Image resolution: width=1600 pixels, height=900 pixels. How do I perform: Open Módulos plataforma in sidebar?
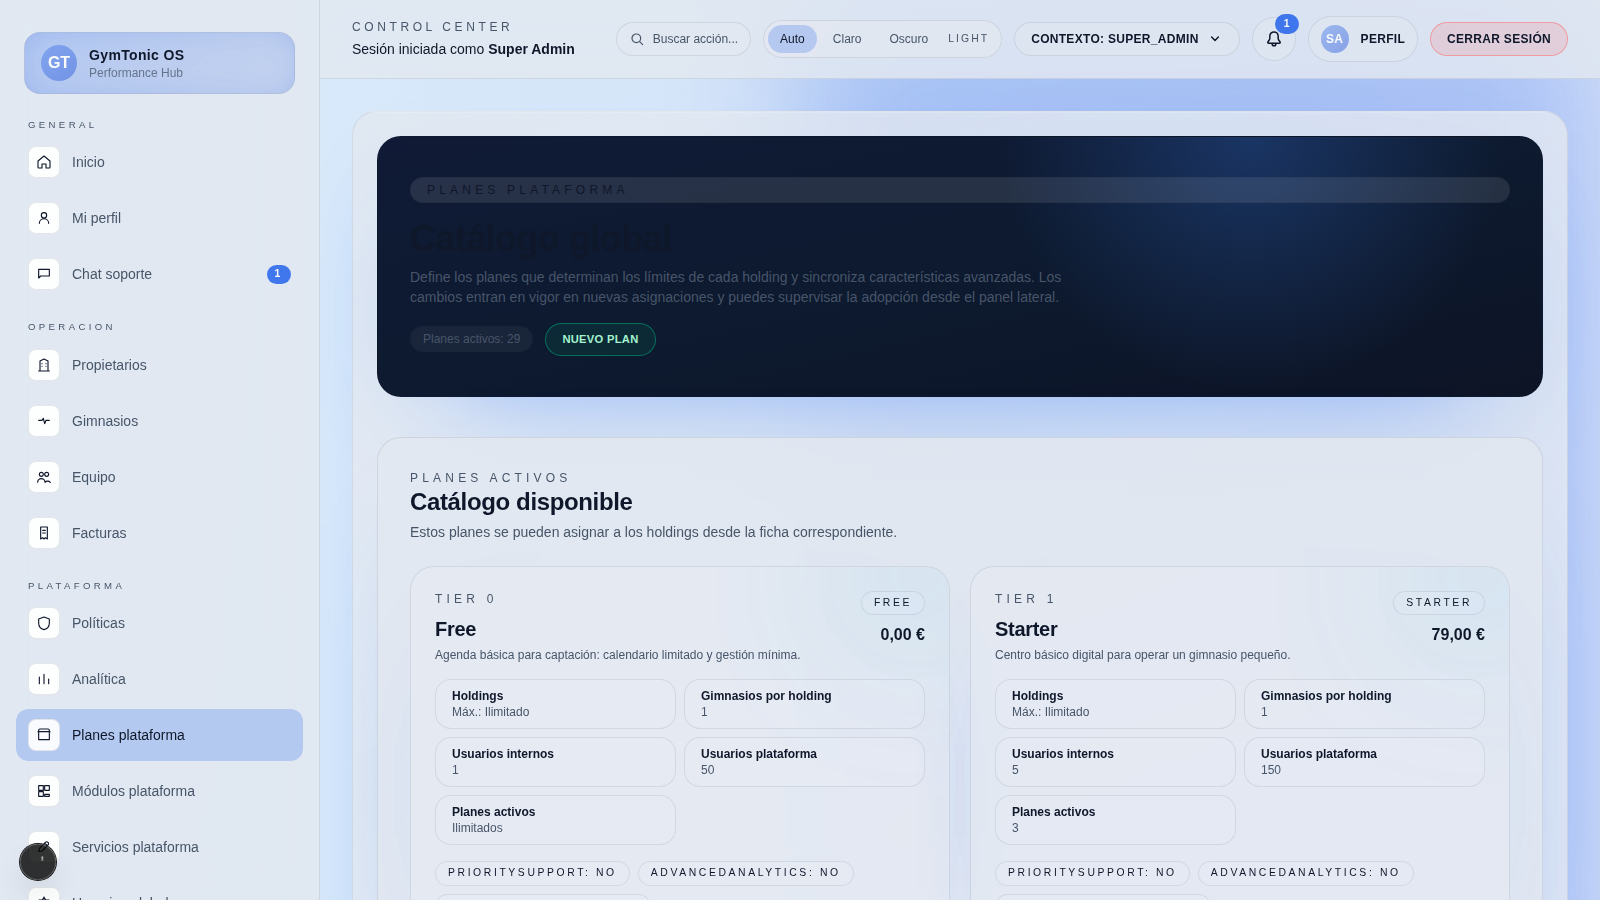tap(133, 791)
